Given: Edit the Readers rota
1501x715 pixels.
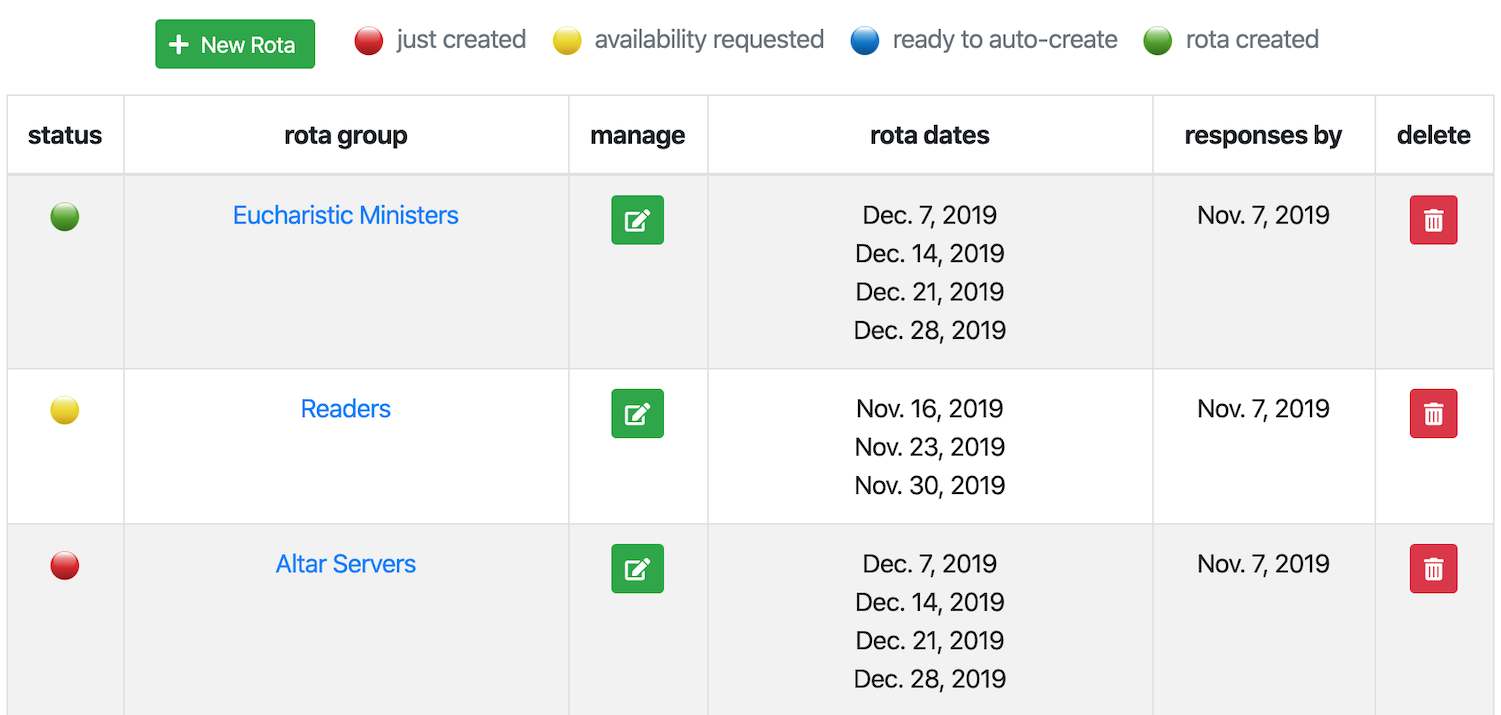Looking at the screenshot, I should (637, 413).
